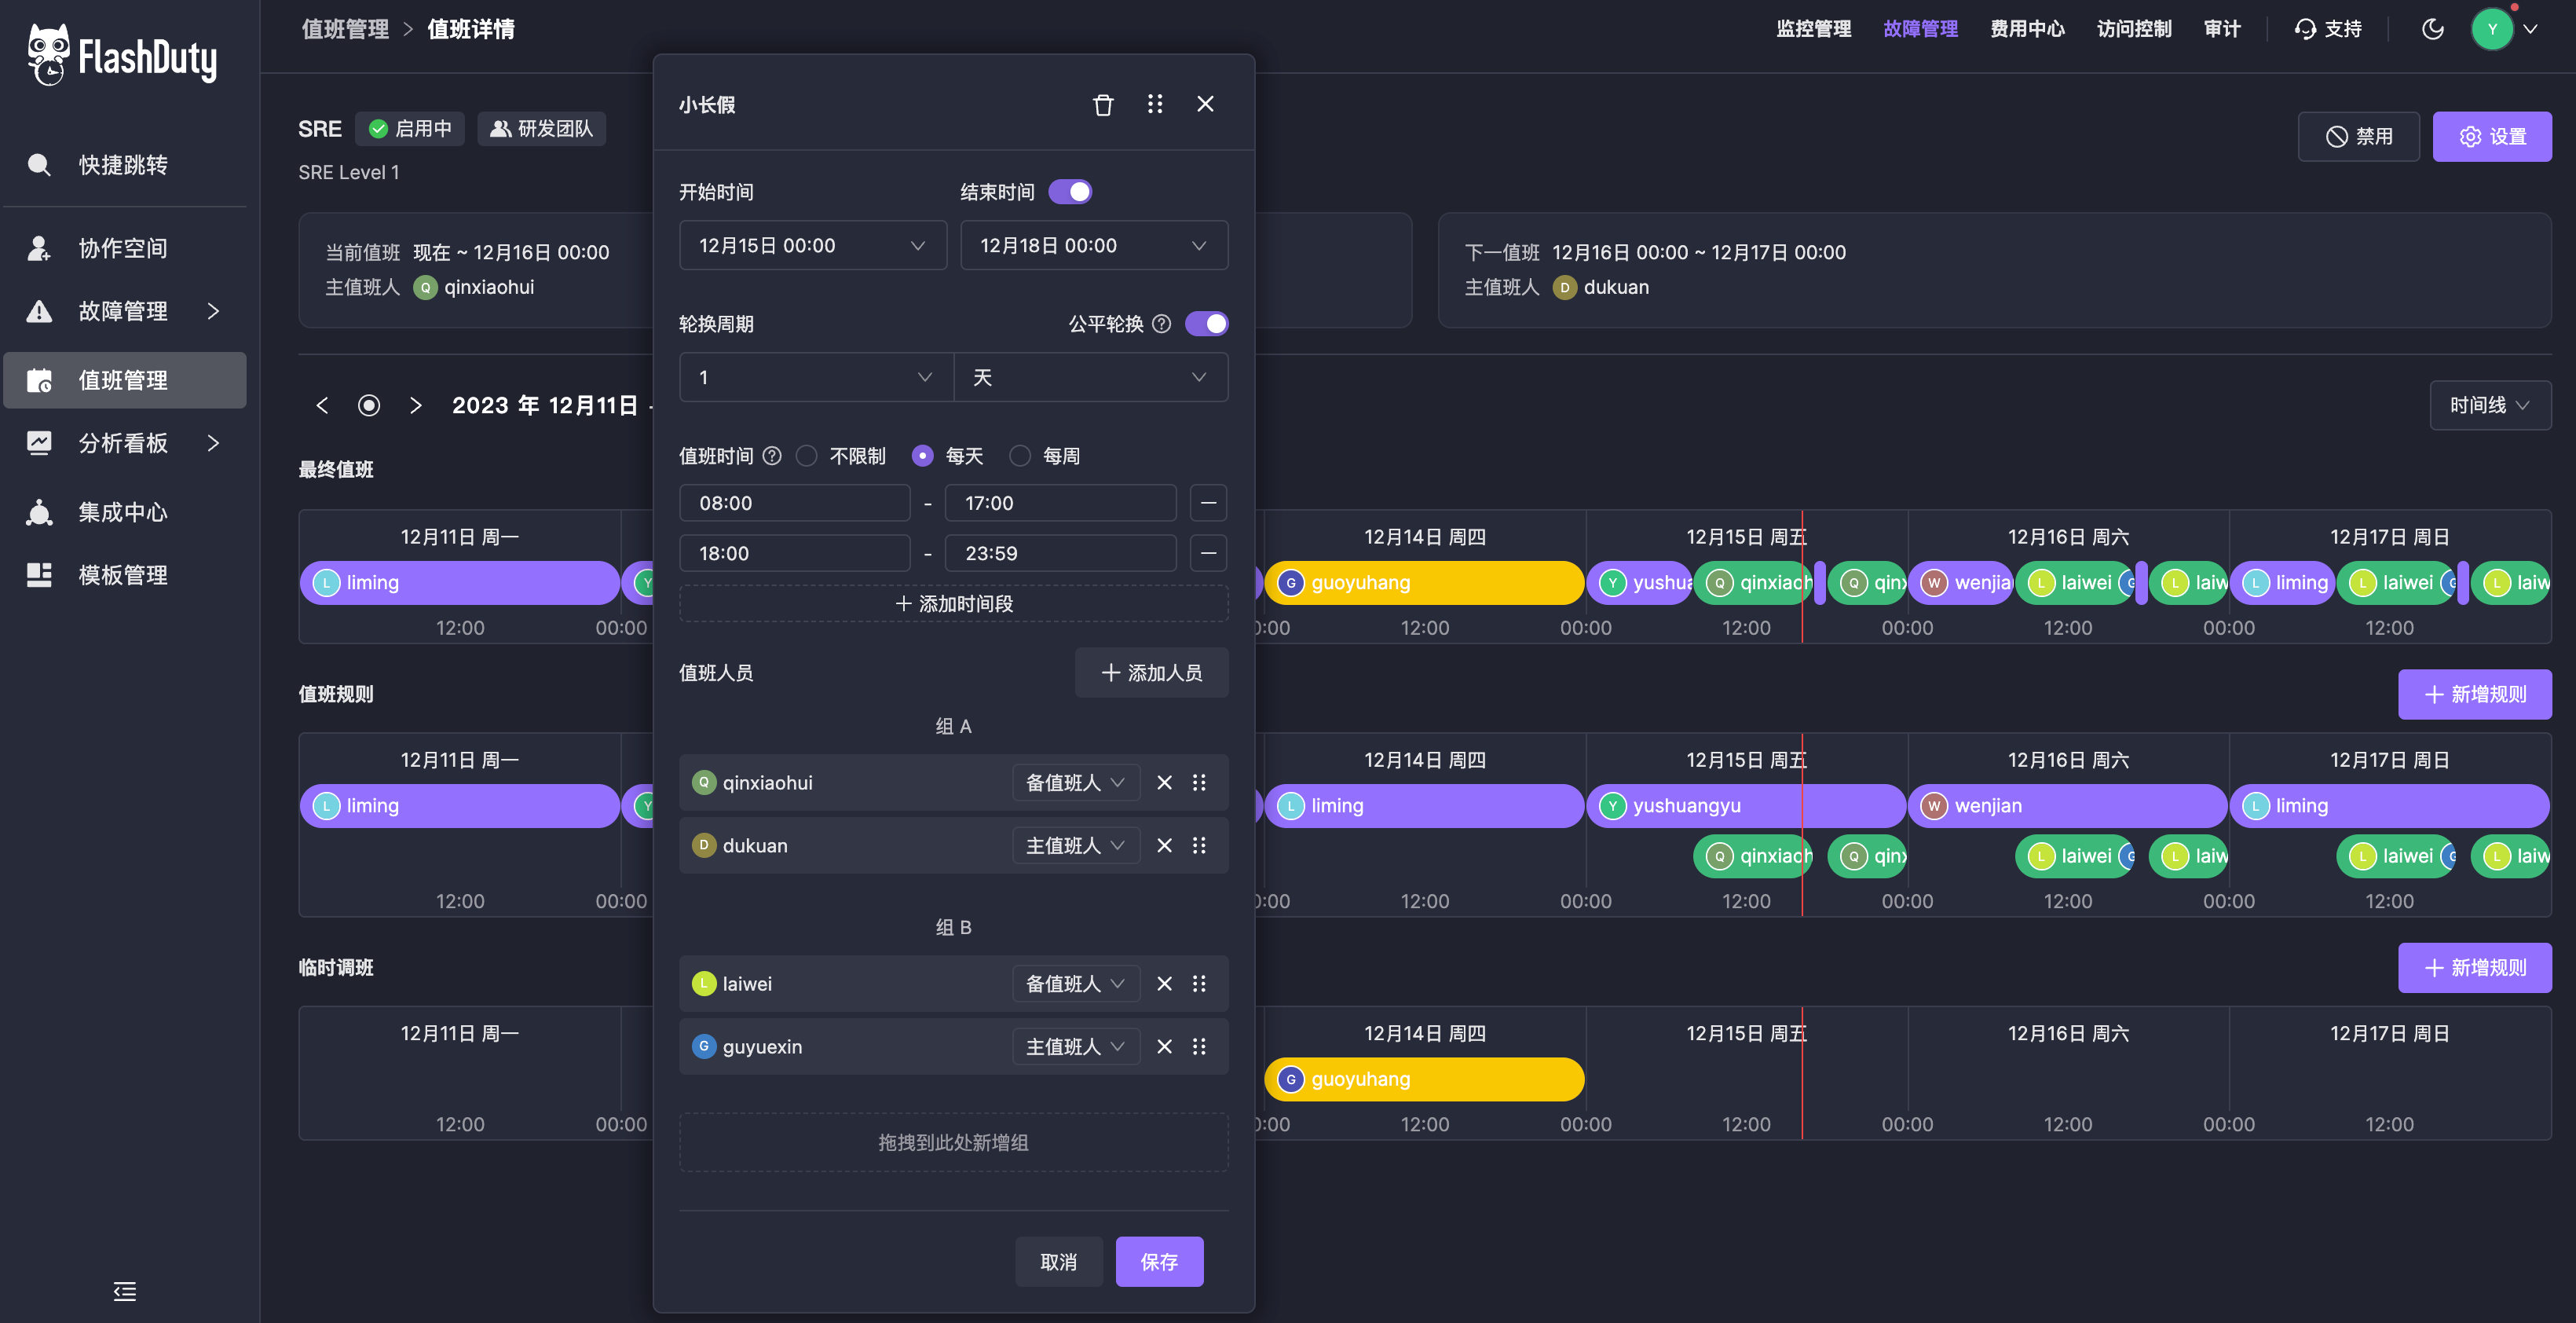Viewport: 2576px width, 1323px height.
Task: Collapse the sidebar with the bottom-left icon
Action: [125, 1291]
